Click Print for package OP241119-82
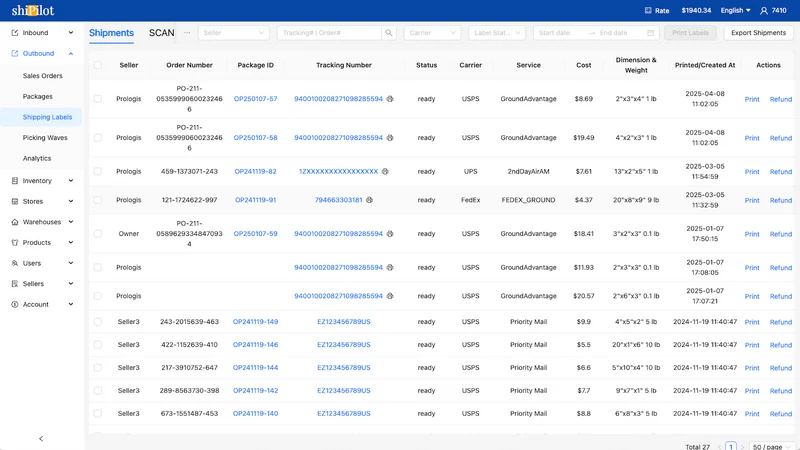Screen dimensions: 800x450 (x=752, y=171)
